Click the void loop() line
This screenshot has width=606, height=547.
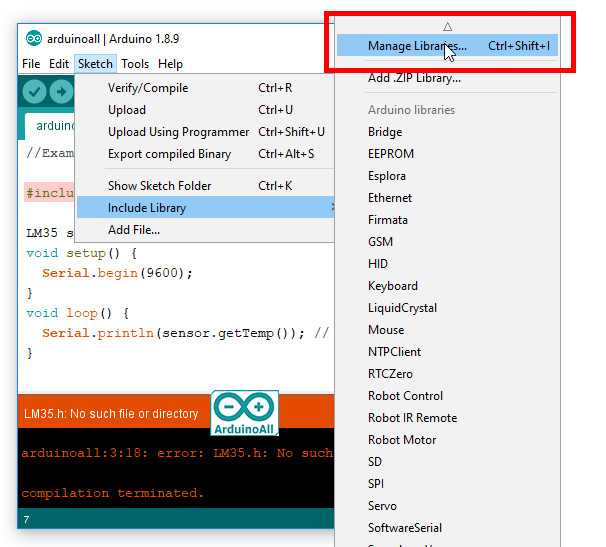click(x=78, y=313)
